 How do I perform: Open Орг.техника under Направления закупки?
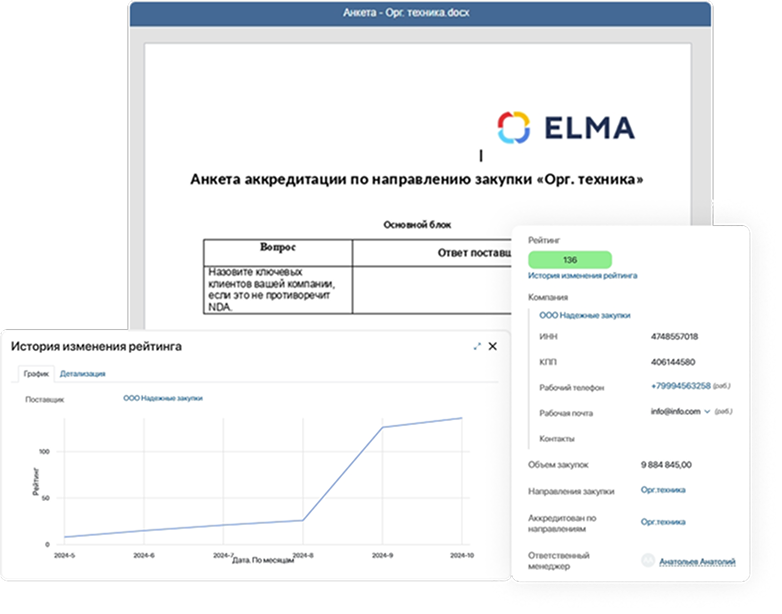[663, 491]
